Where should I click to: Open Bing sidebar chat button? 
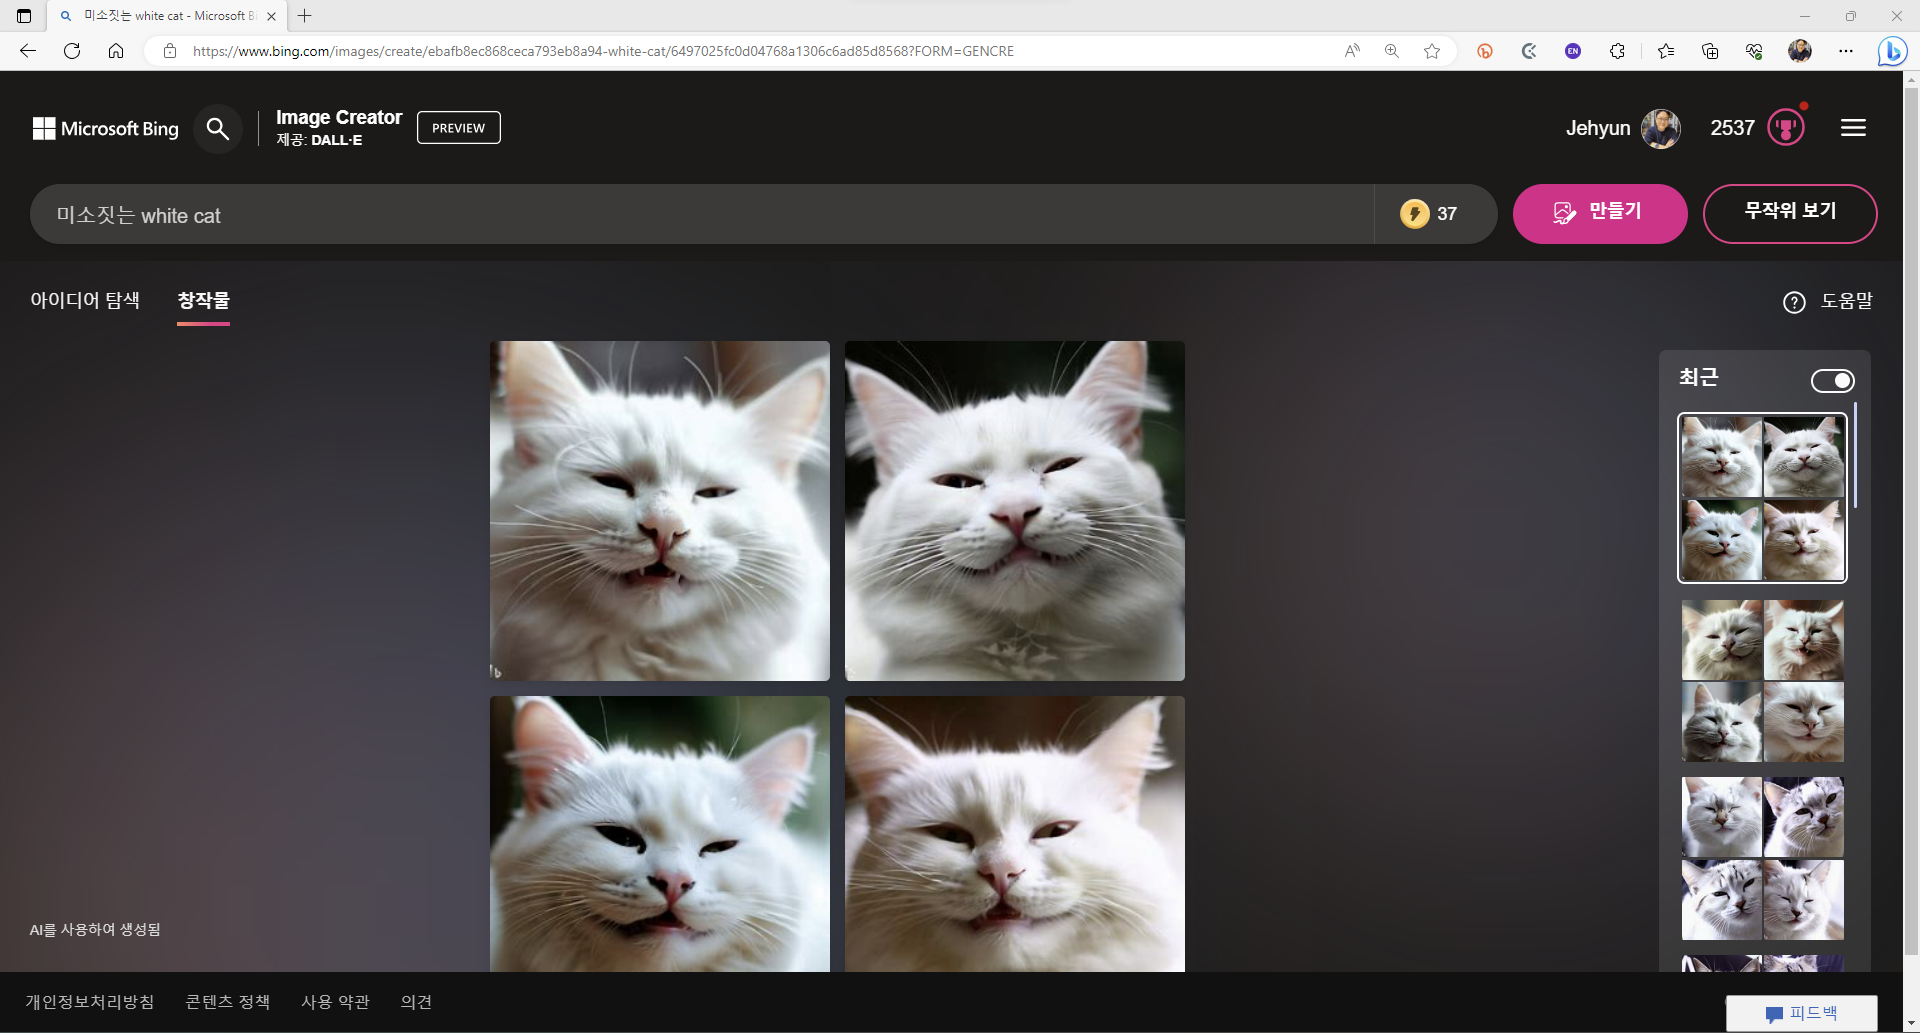click(1893, 51)
